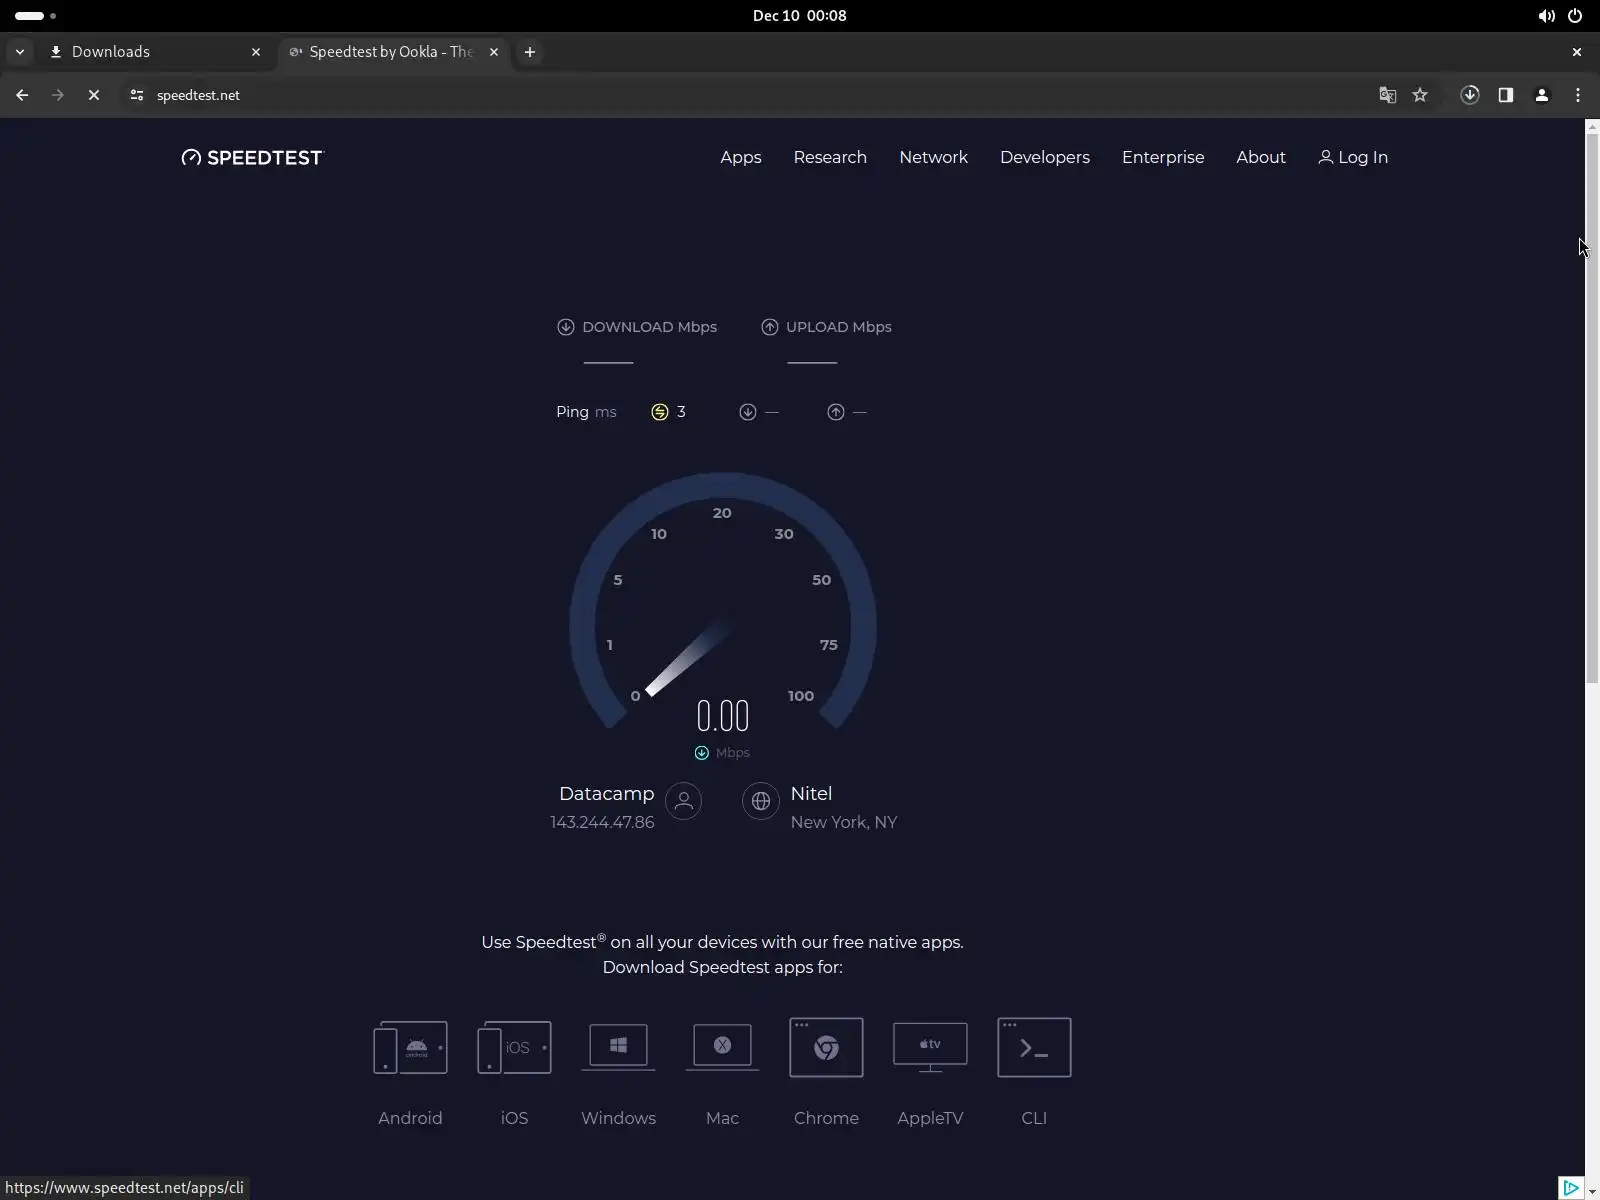Viewport: 1600px width, 1200px height.
Task: Click the Activities workspace indicator
Action: 36,16
